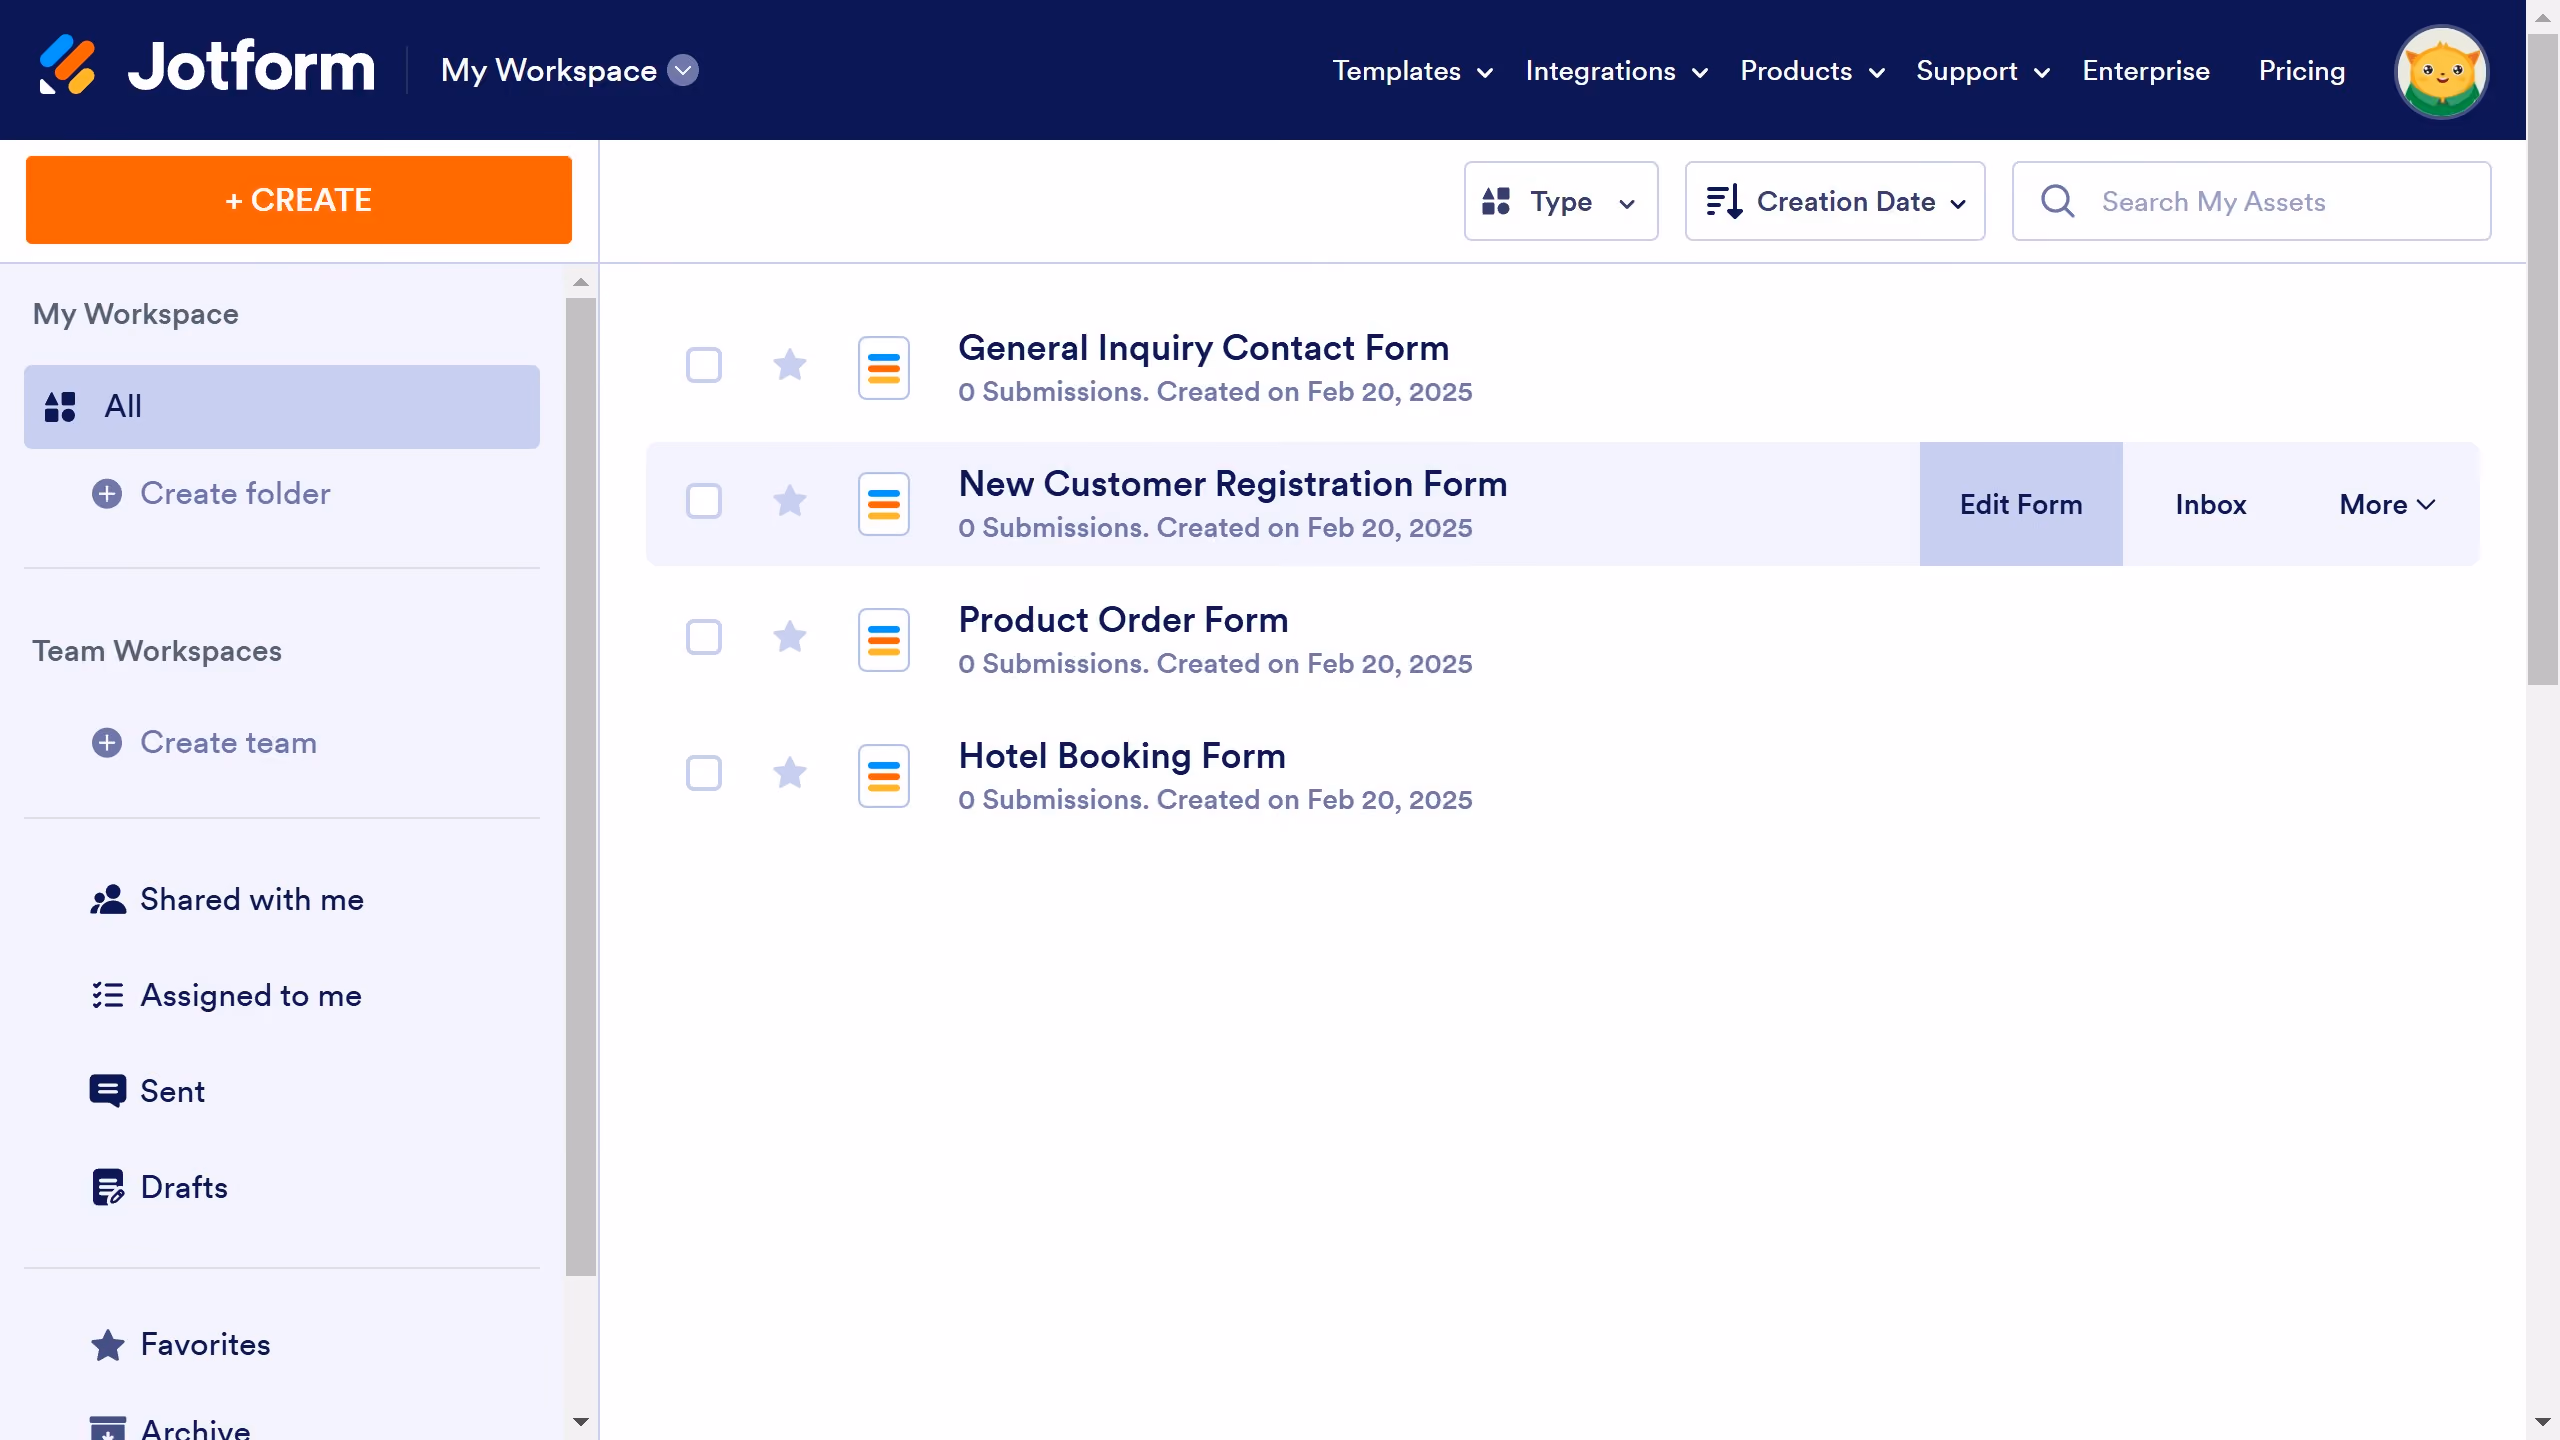Click the sidebar scroll down arrow
This screenshot has height=1440, width=2560.
point(581,1422)
